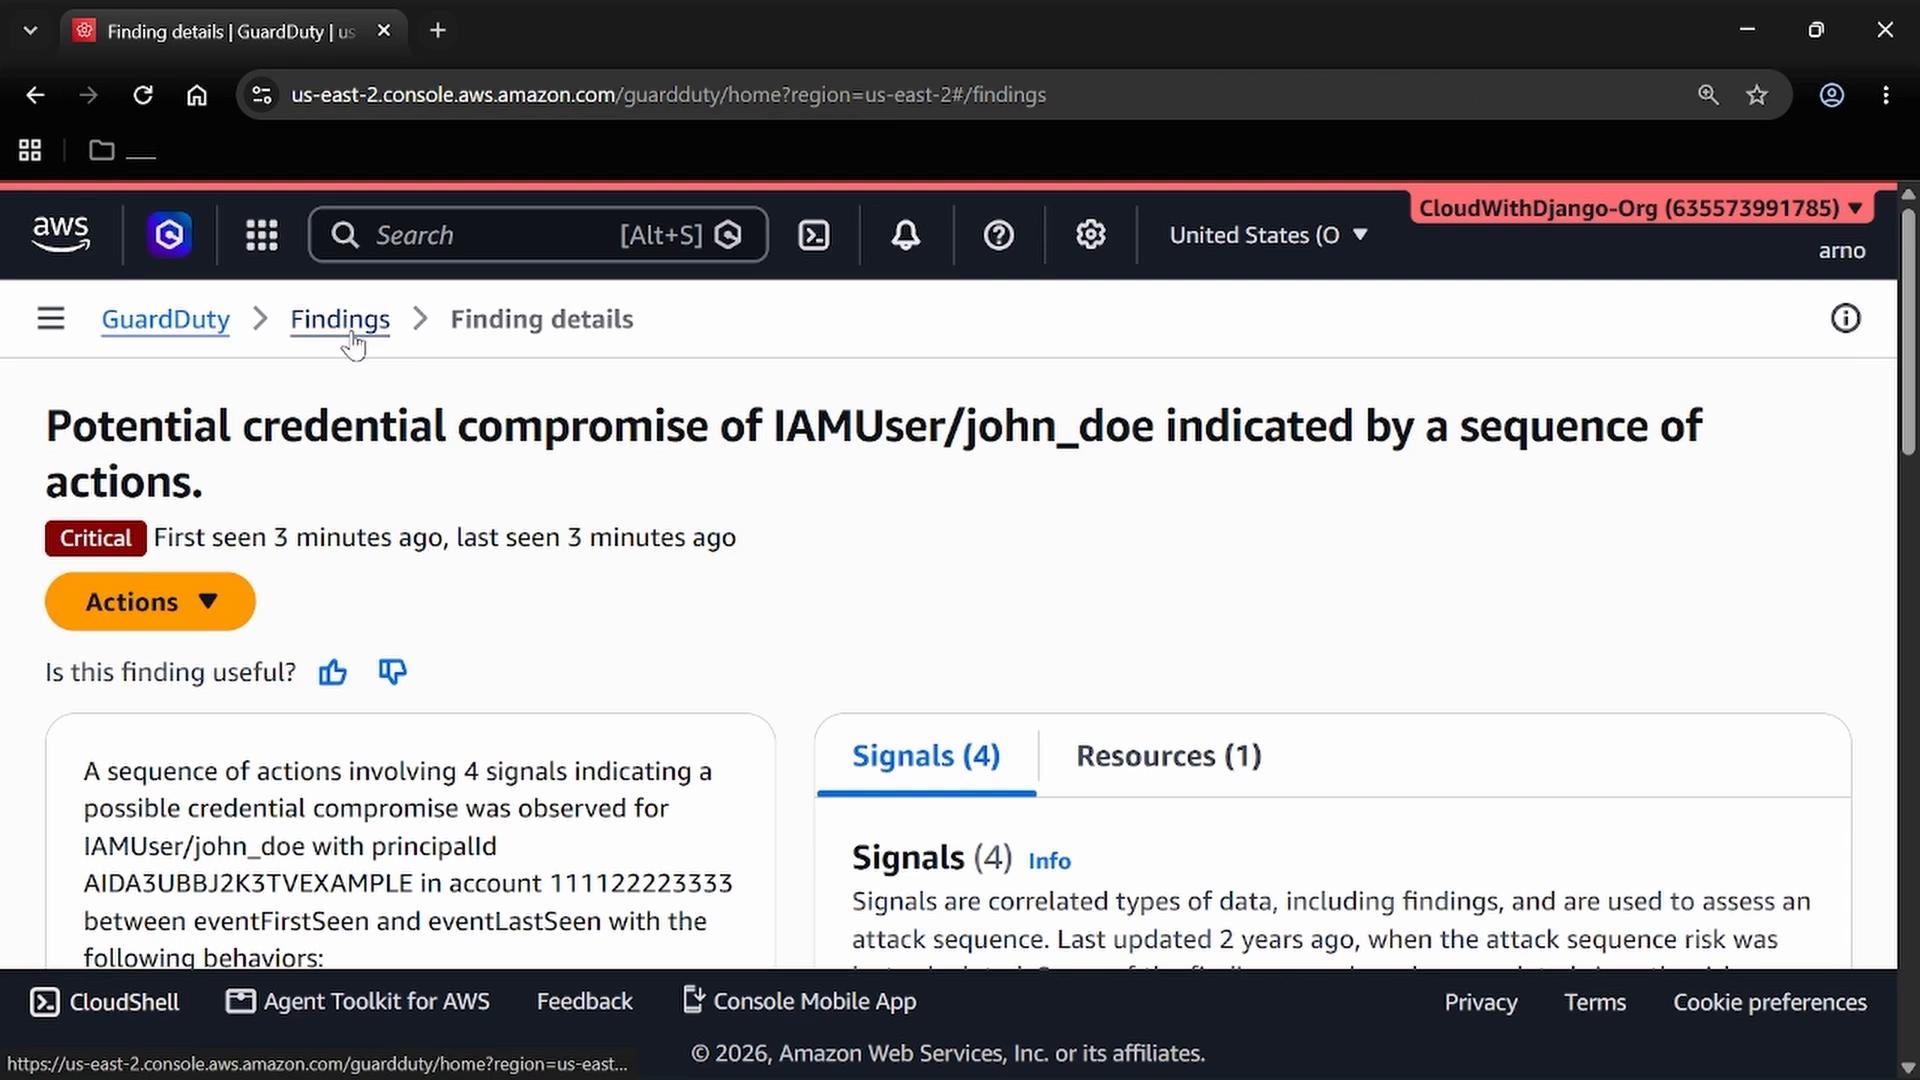View site information icon in address bar
Screen dimensions: 1920x1080
coord(262,95)
